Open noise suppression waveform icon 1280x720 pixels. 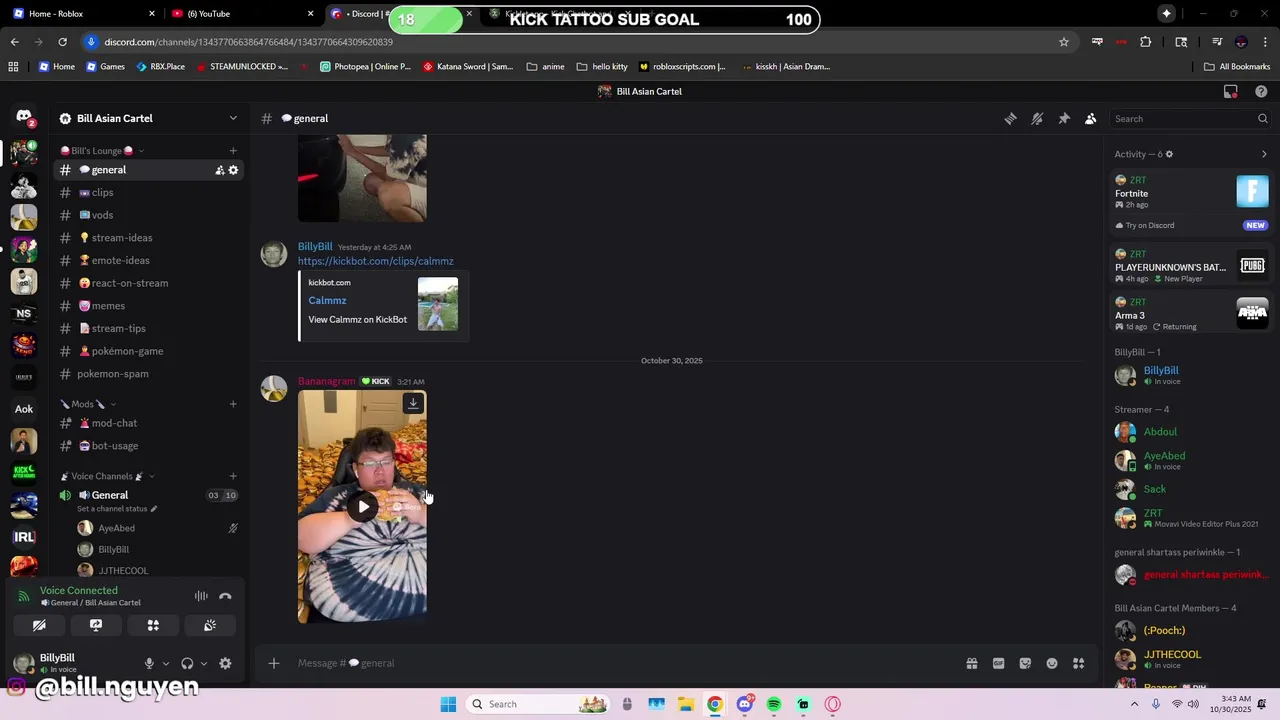click(x=201, y=596)
